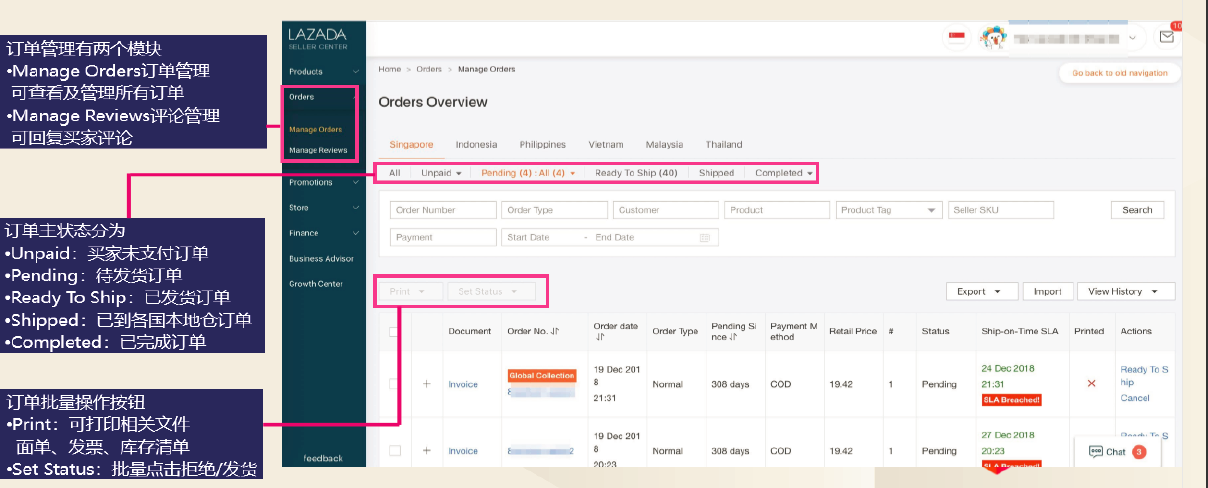Focus the Payment filter field
The width and height of the screenshot is (1208, 488).
(443, 238)
